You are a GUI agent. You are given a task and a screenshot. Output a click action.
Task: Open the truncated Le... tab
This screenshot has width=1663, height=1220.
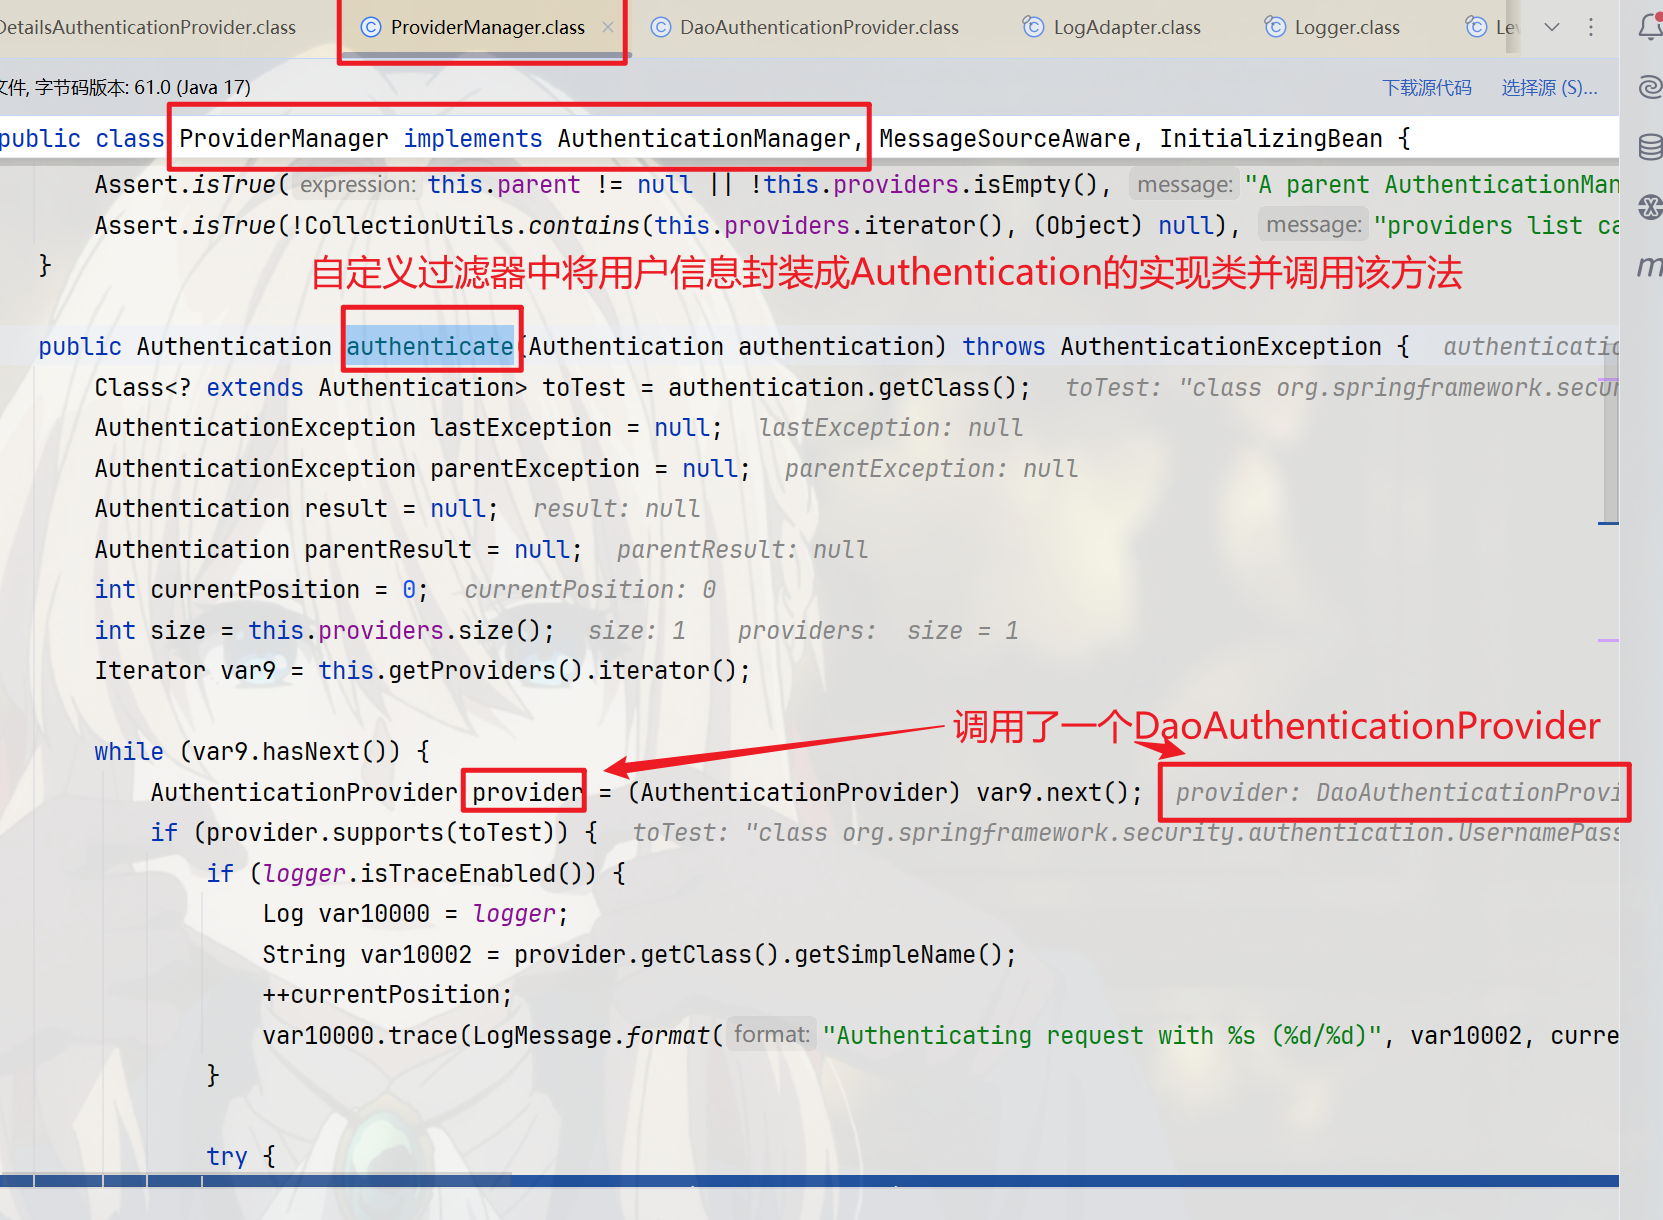(x=1493, y=28)
